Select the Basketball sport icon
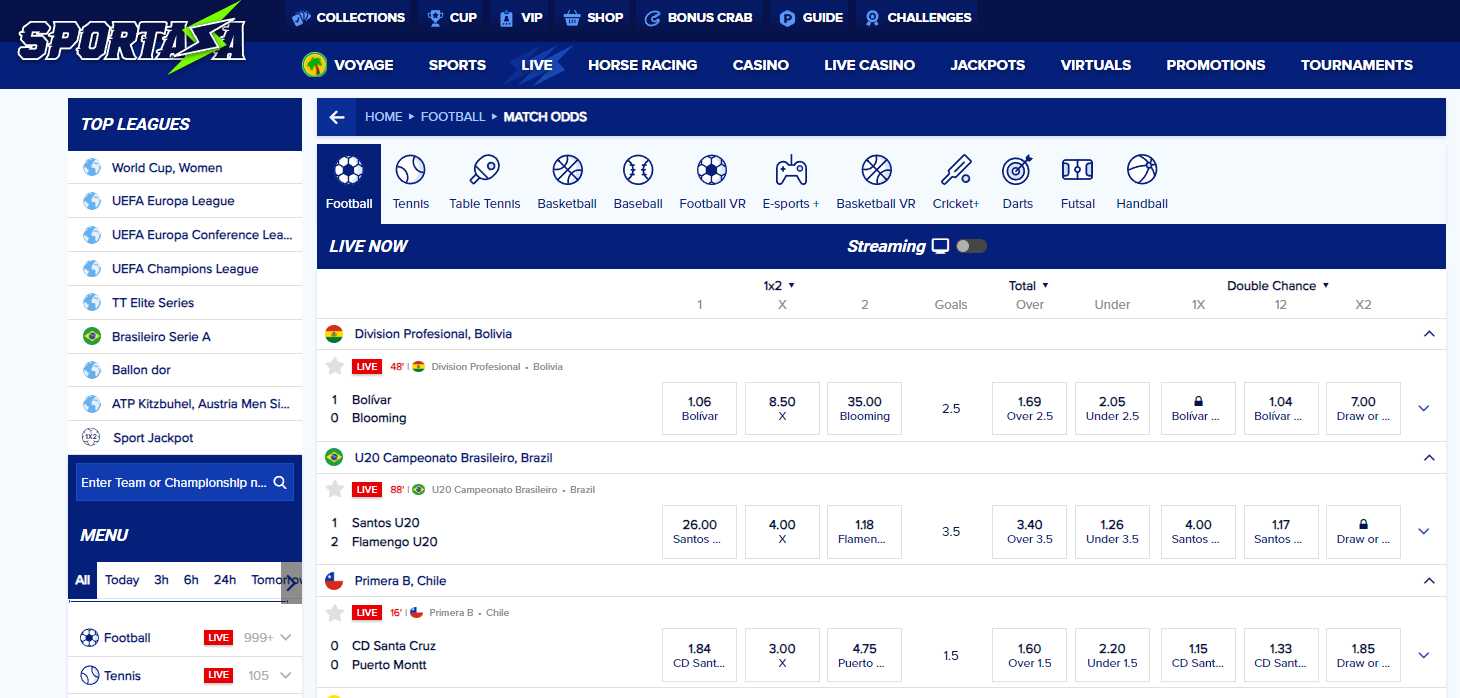The height and width of the screenshot is (698, 1460). [x=566, y=180]
